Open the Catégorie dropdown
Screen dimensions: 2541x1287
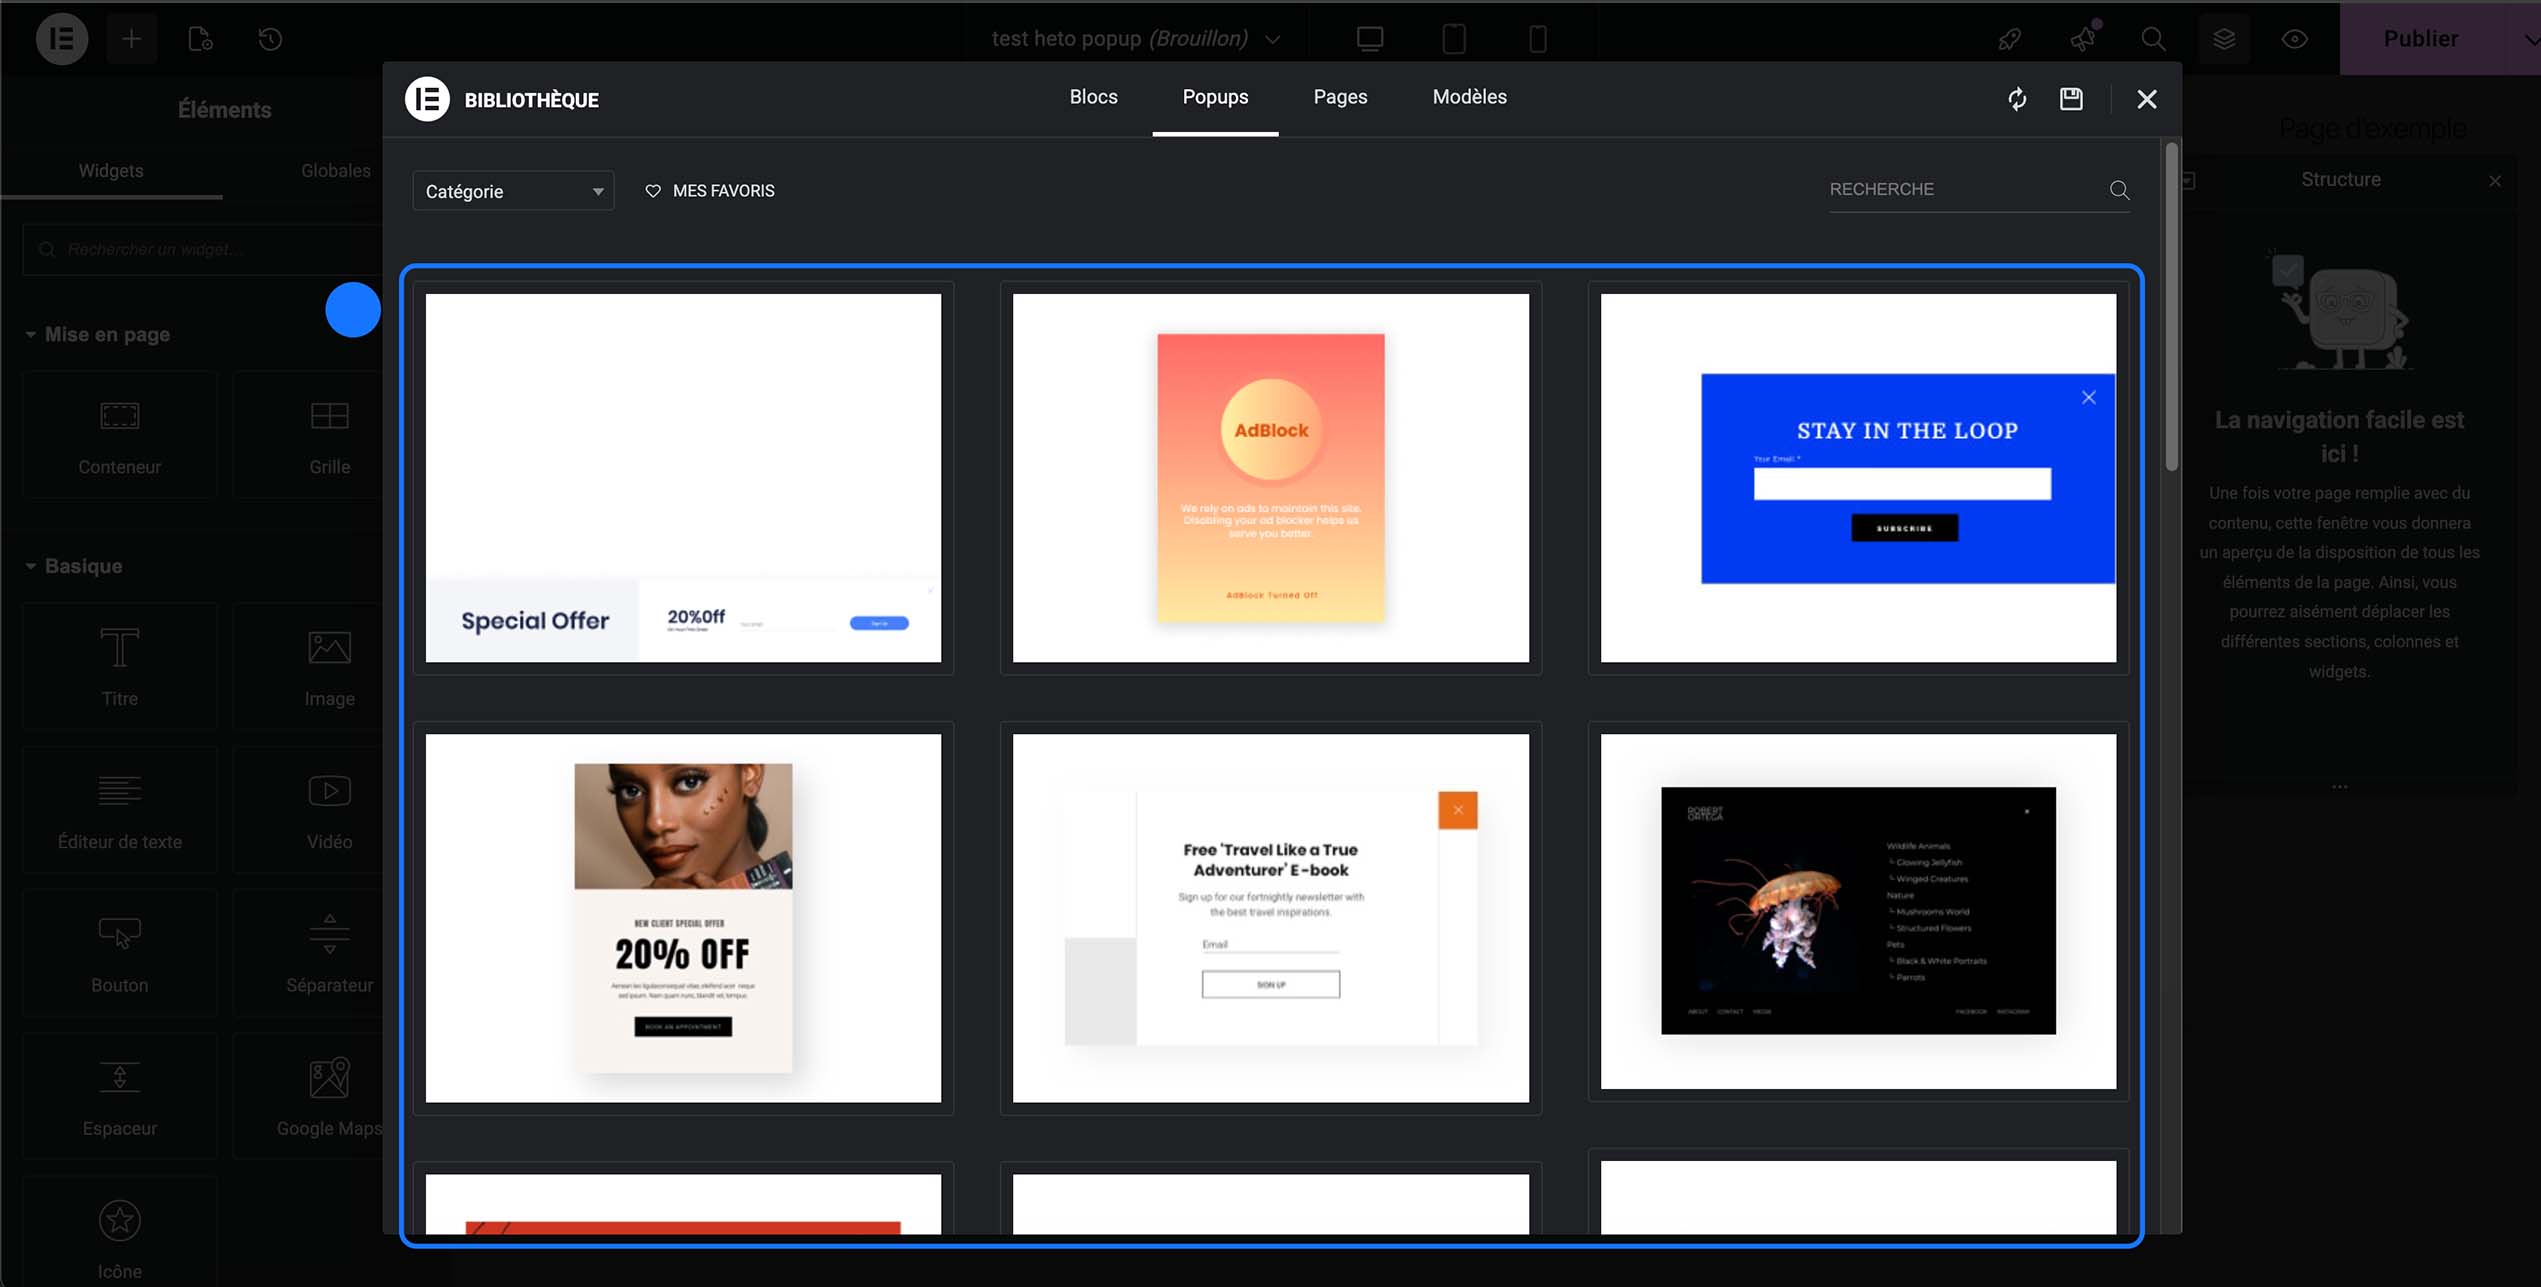pyautogui.click(x=512, y=190)
